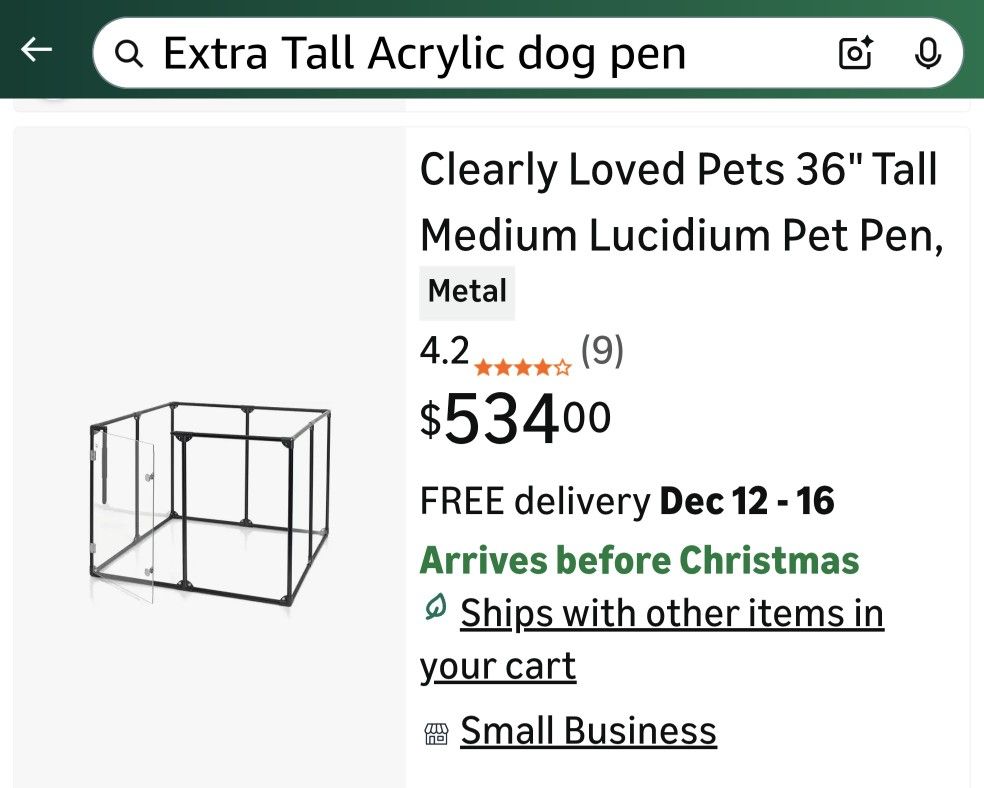
Task: Click the 4.2 rating number
Action: [x=444, y=351]
